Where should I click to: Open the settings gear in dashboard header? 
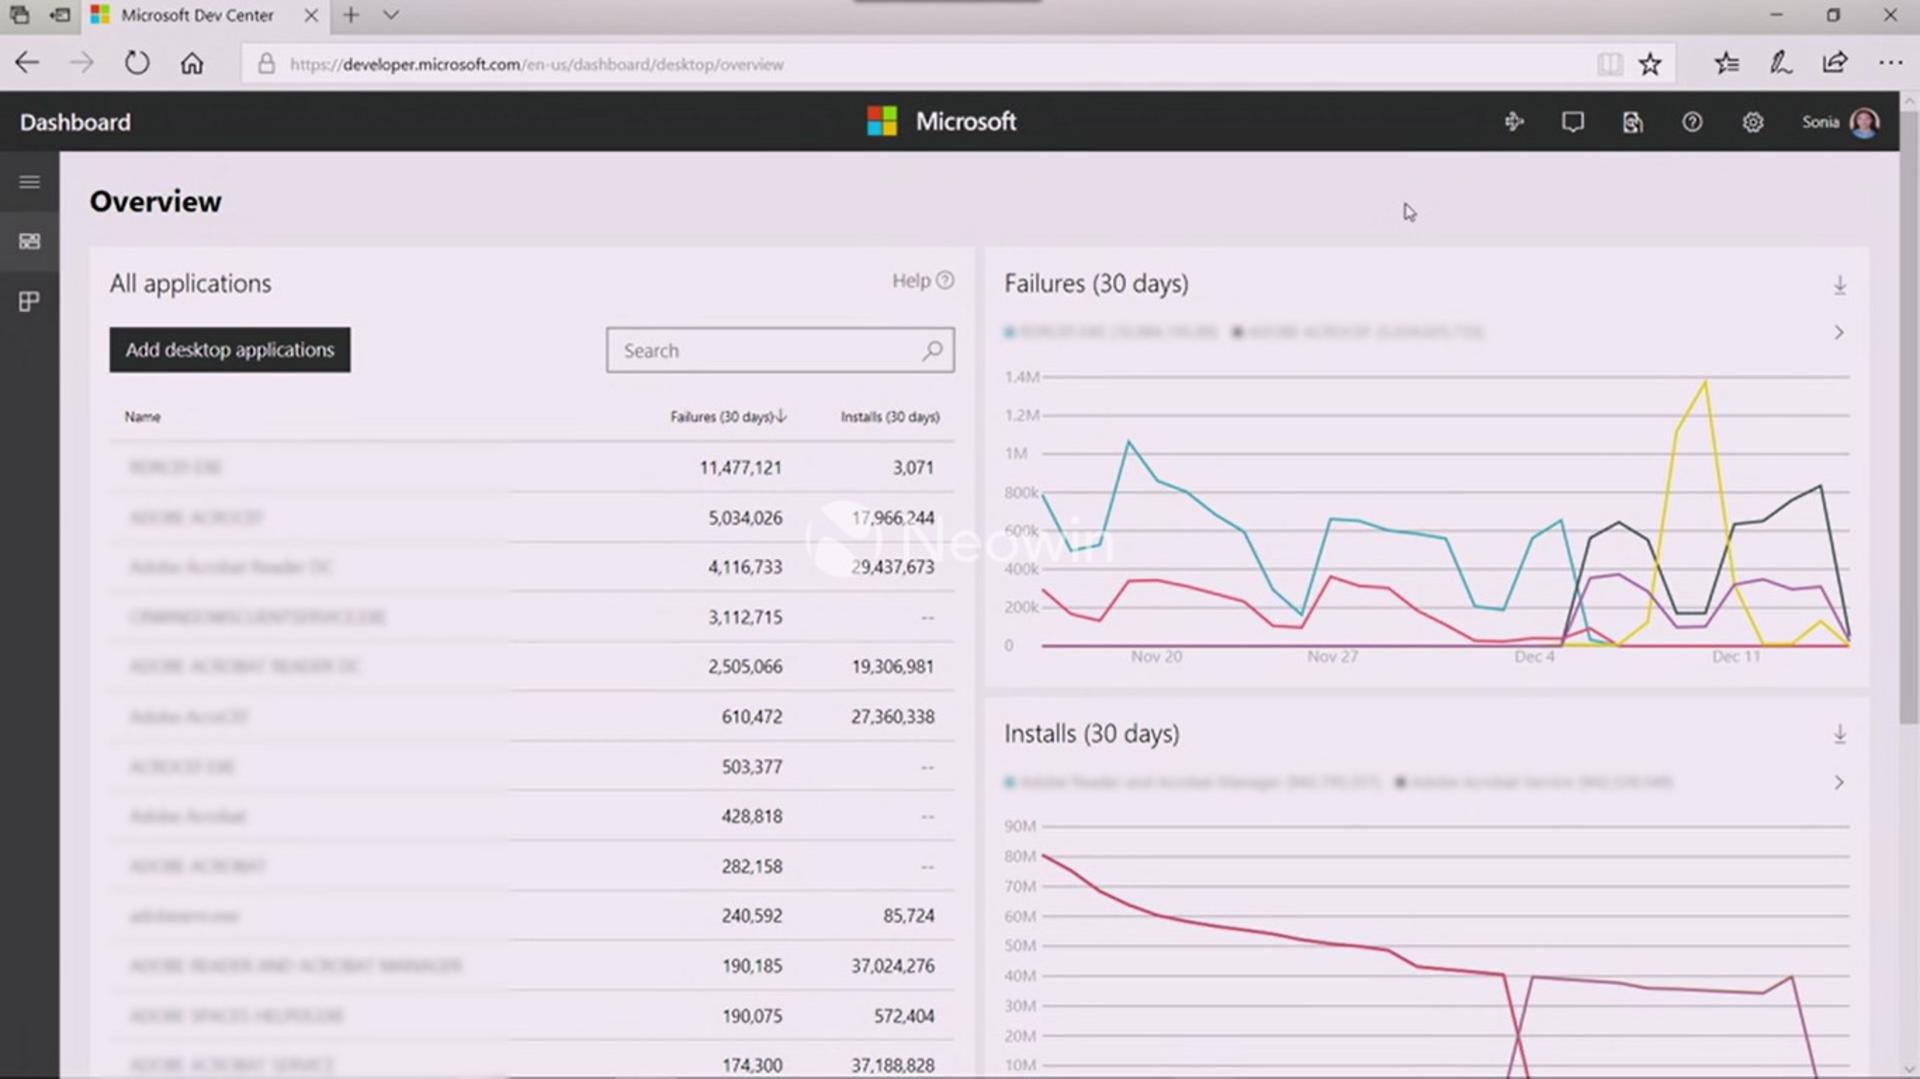(1752, 122)
